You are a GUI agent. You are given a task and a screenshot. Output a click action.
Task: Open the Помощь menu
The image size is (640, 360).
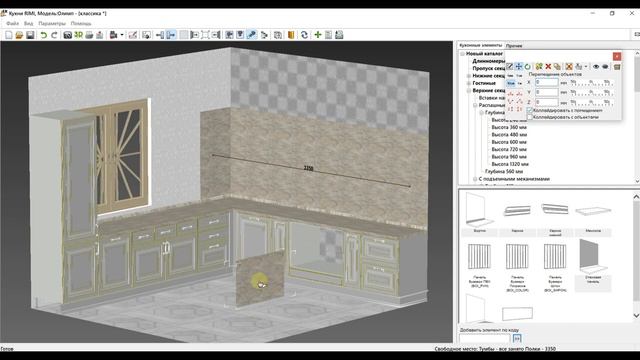pyautogui.click(x=81, y=24)
